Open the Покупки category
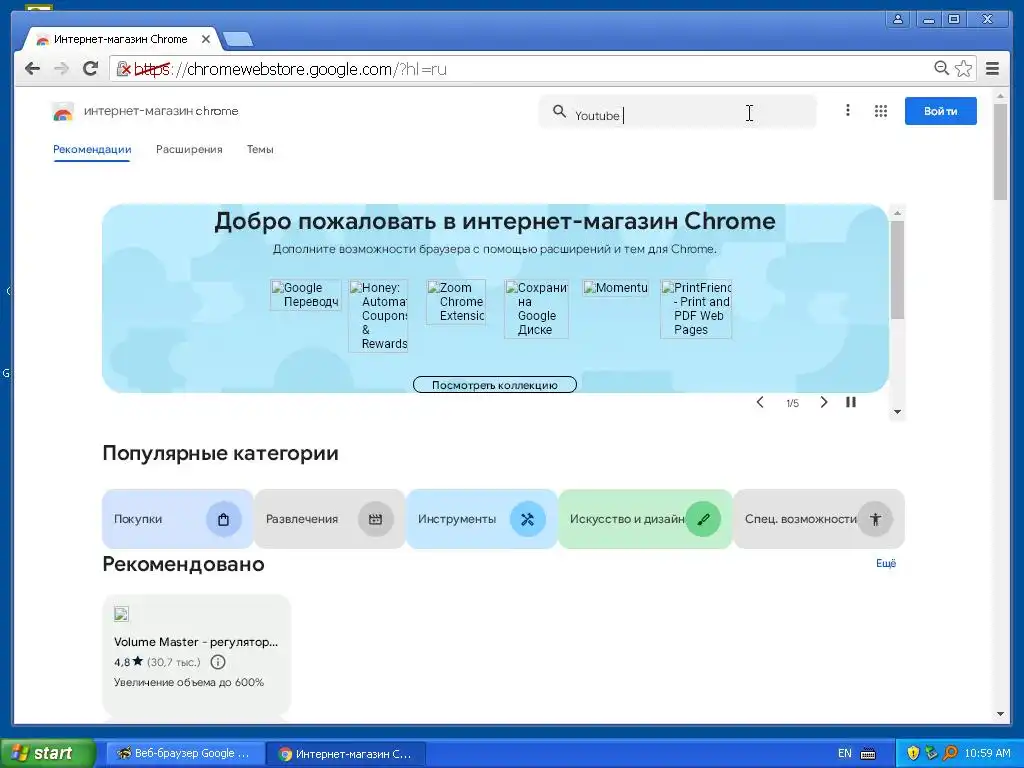This screenshot has width=1024, height=768. [178, 519]
